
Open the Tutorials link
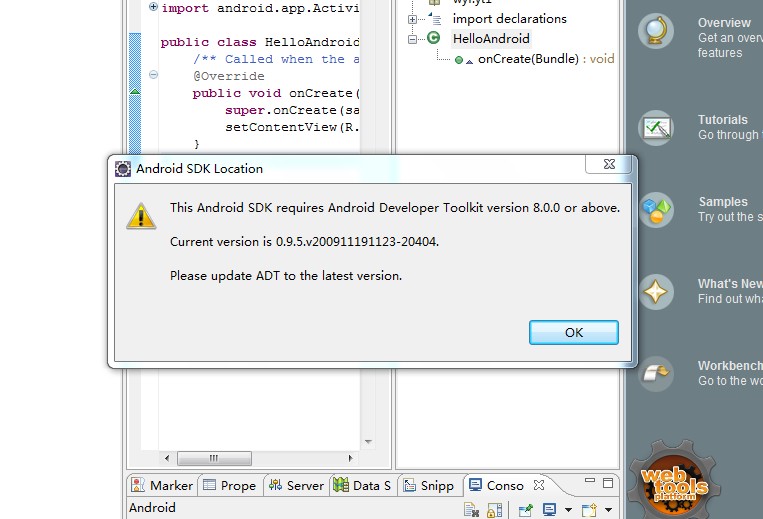pos(723,120)
